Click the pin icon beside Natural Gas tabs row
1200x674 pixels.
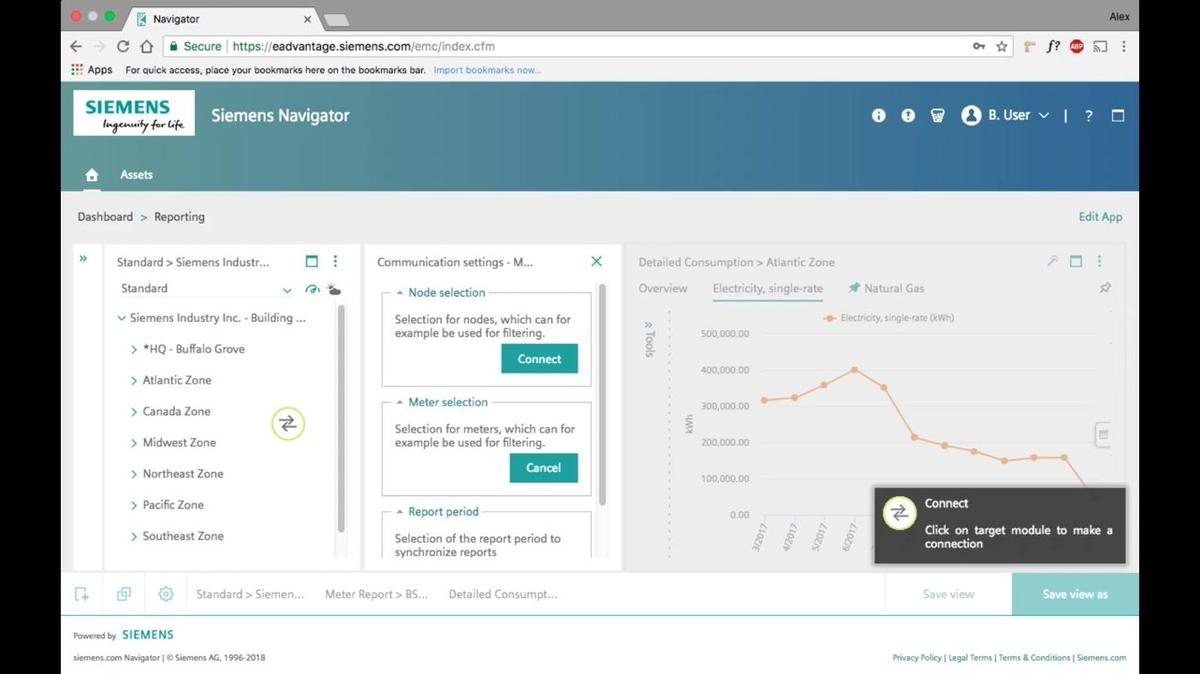pyautogui.click(x=1105, y=288)
